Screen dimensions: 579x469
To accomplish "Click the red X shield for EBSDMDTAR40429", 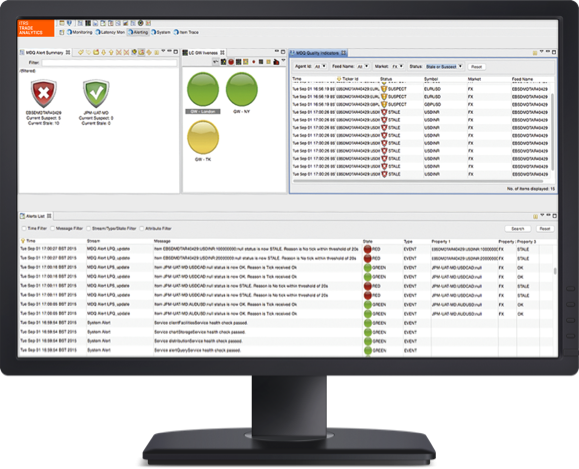I will click(44, 93).
